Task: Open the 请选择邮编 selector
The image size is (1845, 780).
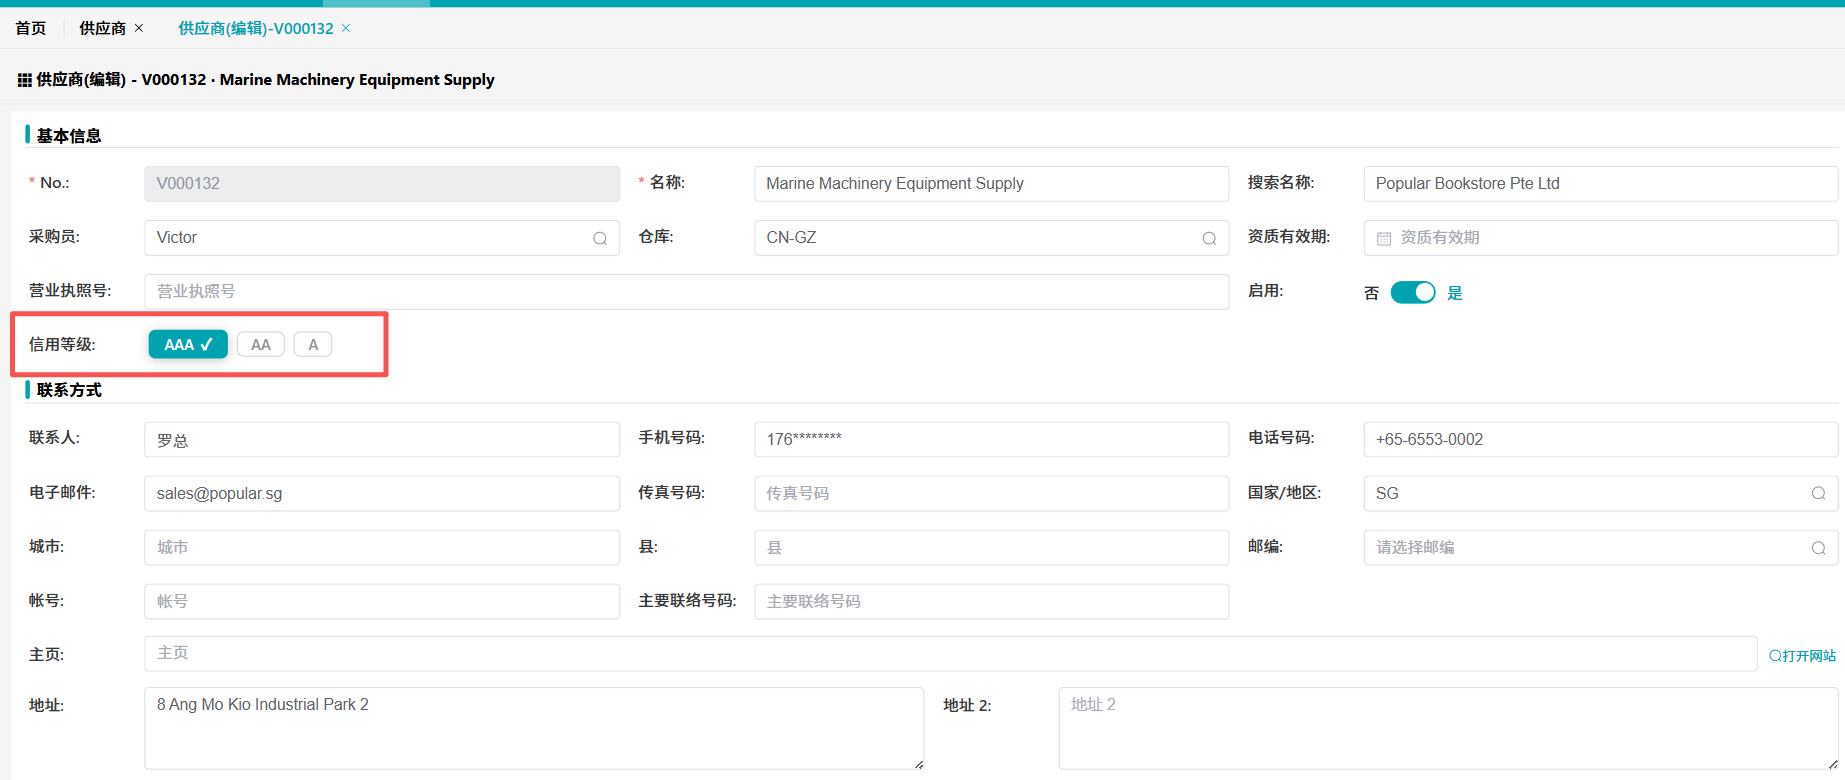Action: 1590,548
